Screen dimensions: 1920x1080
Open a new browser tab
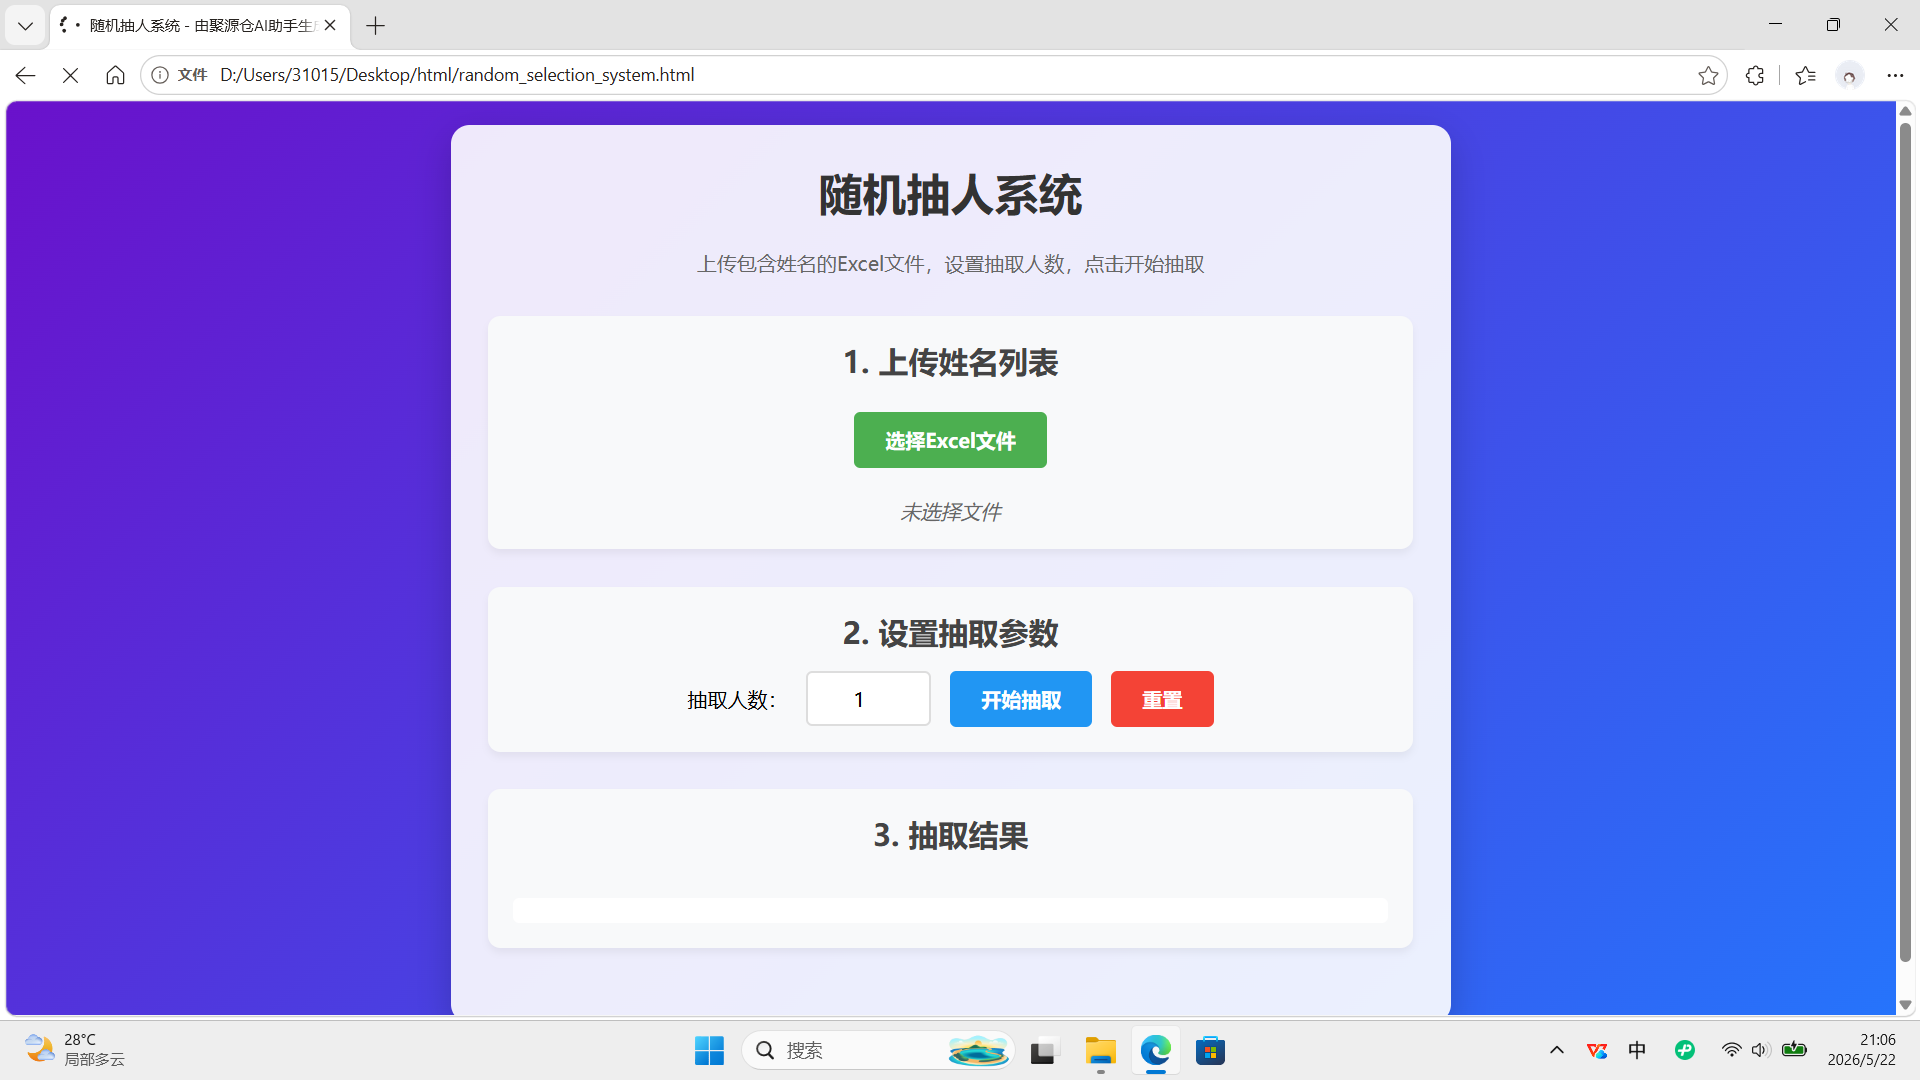(x=376, y=26)
